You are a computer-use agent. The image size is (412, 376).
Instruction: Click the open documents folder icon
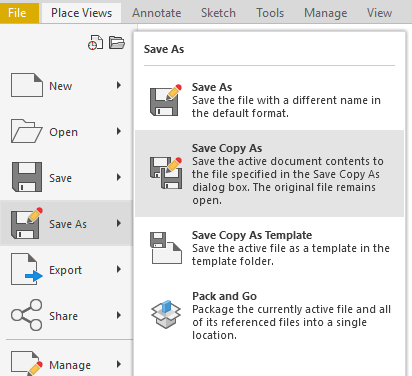point(117,43)
